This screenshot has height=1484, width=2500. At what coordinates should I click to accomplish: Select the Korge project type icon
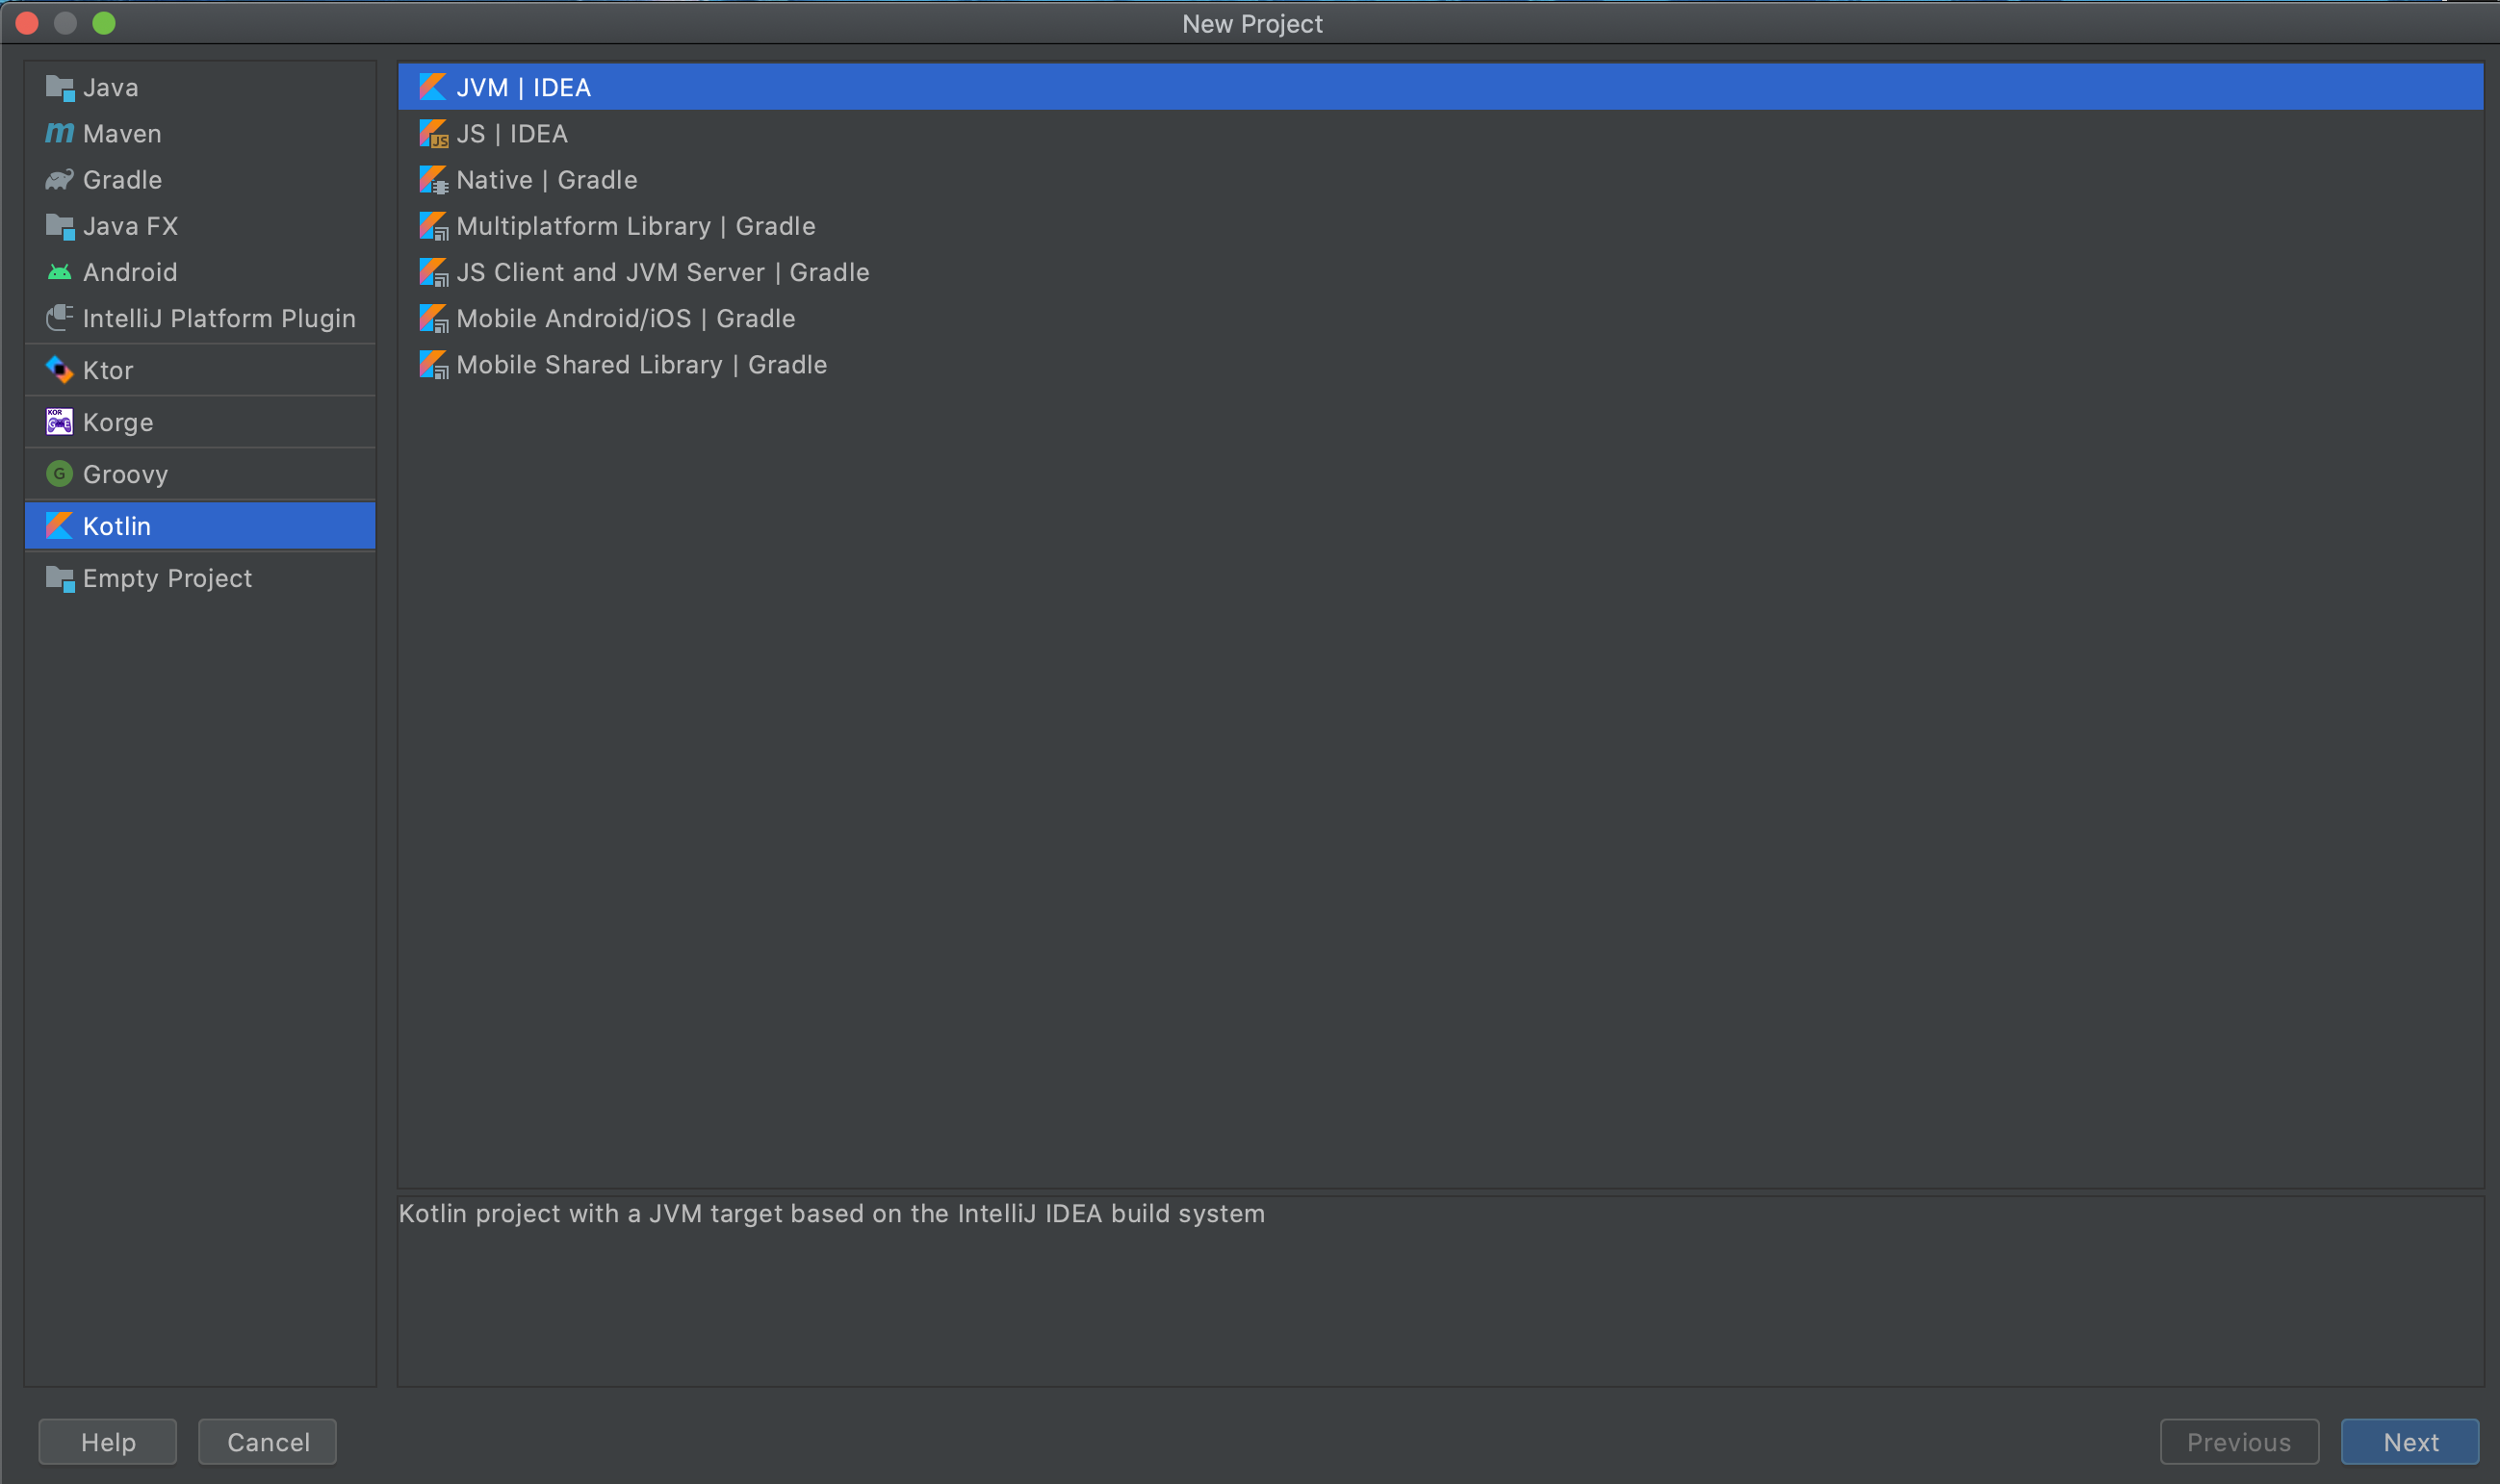click(x=60, y=421)
